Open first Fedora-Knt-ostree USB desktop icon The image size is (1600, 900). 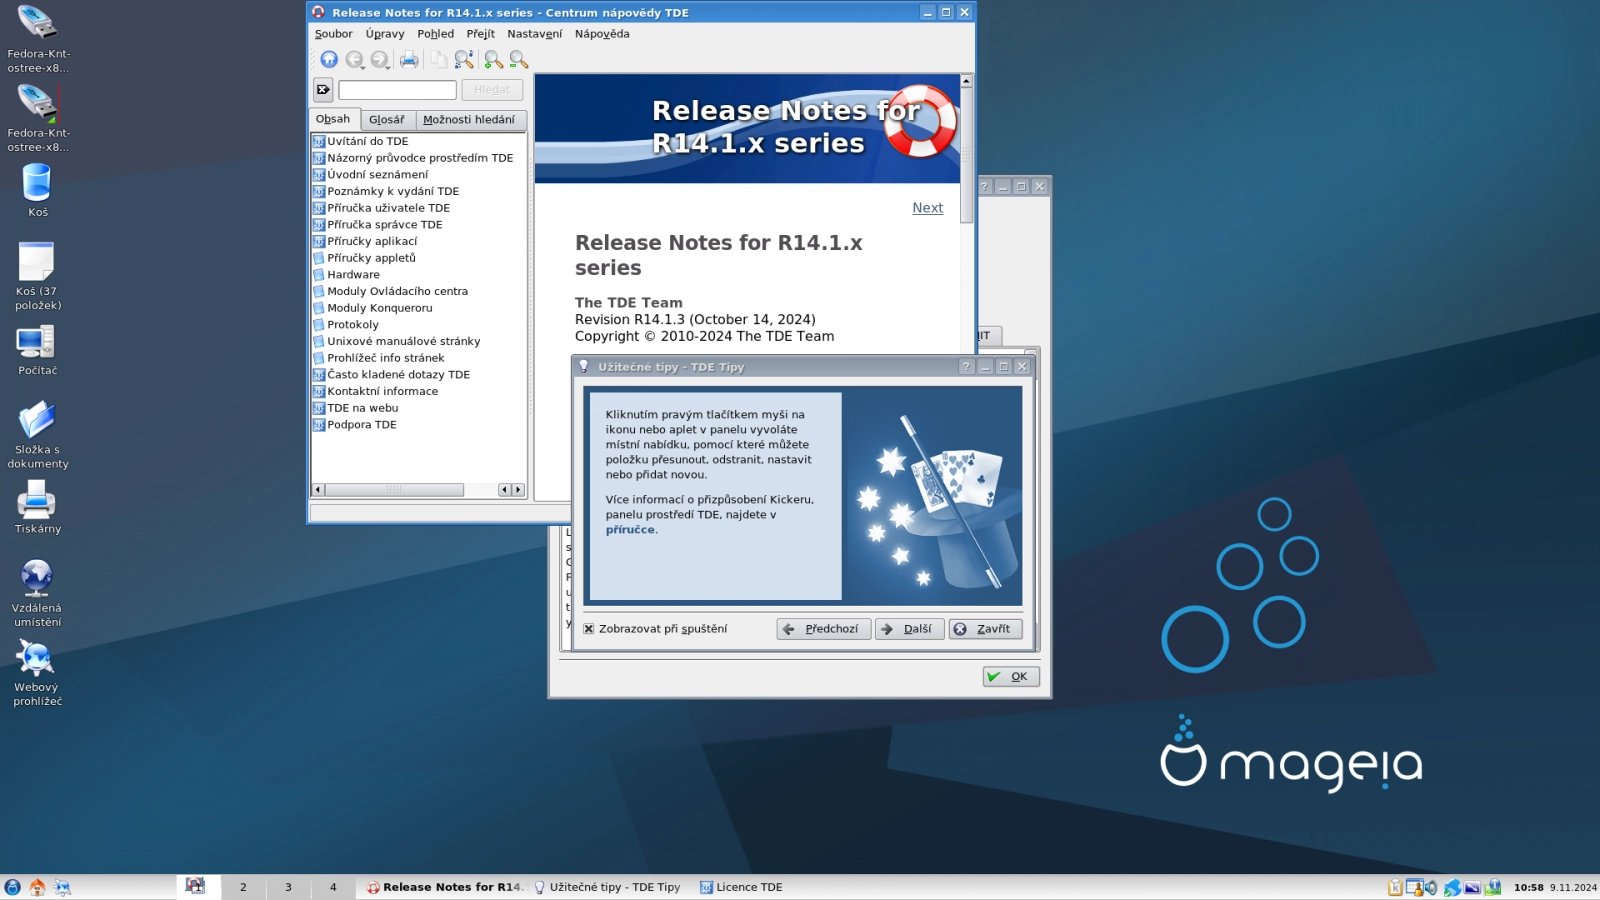click(x=38, y=40)
